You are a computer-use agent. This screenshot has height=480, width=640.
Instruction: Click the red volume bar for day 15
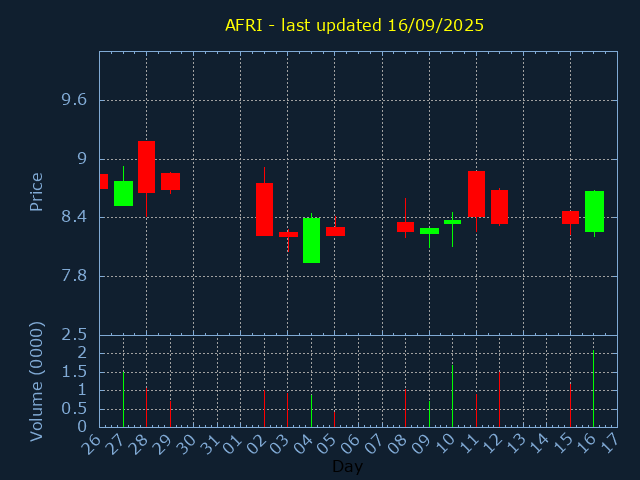tap(570, 405)
